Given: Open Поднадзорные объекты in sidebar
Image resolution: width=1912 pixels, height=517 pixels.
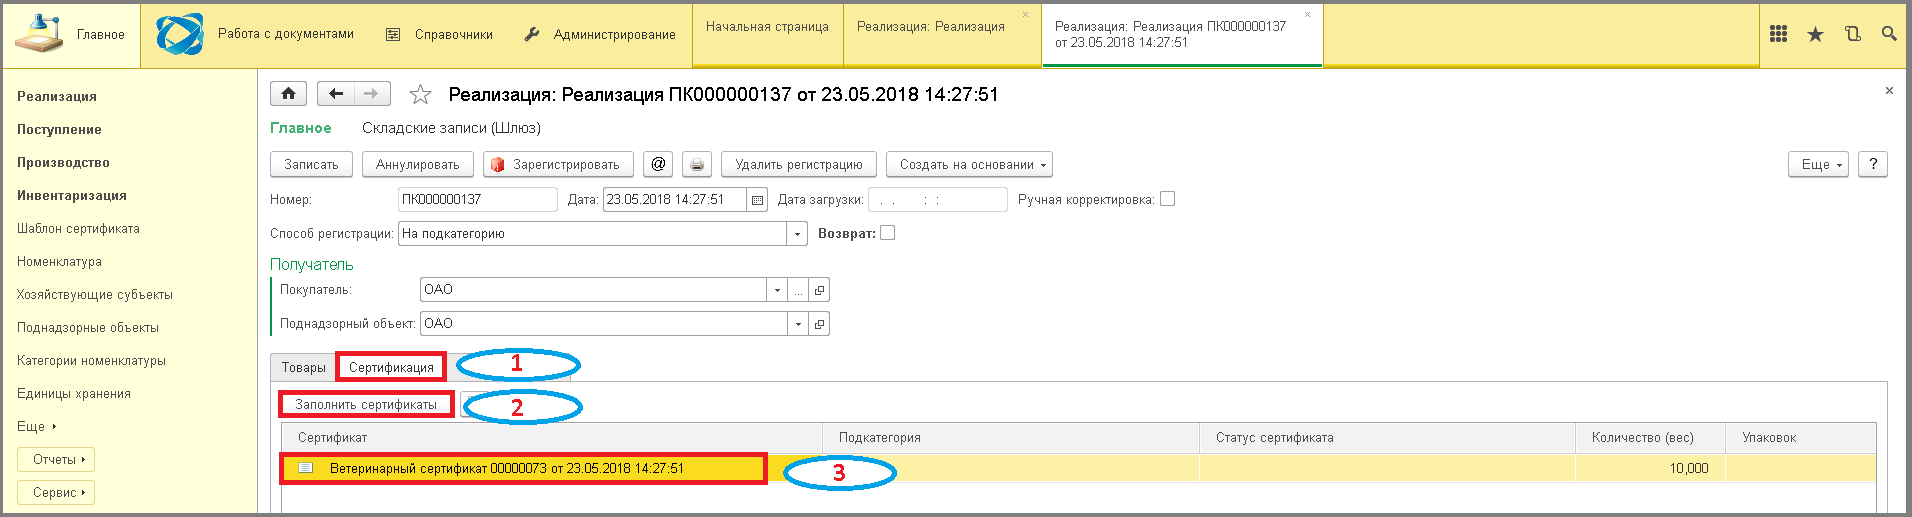Looking at the screenshot, I should [88, 328].
